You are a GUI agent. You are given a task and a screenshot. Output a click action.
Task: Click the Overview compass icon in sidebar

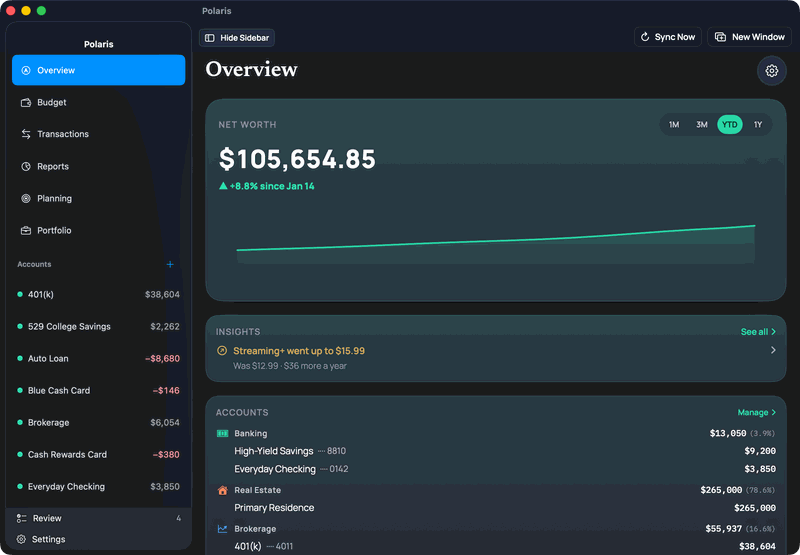26,70
